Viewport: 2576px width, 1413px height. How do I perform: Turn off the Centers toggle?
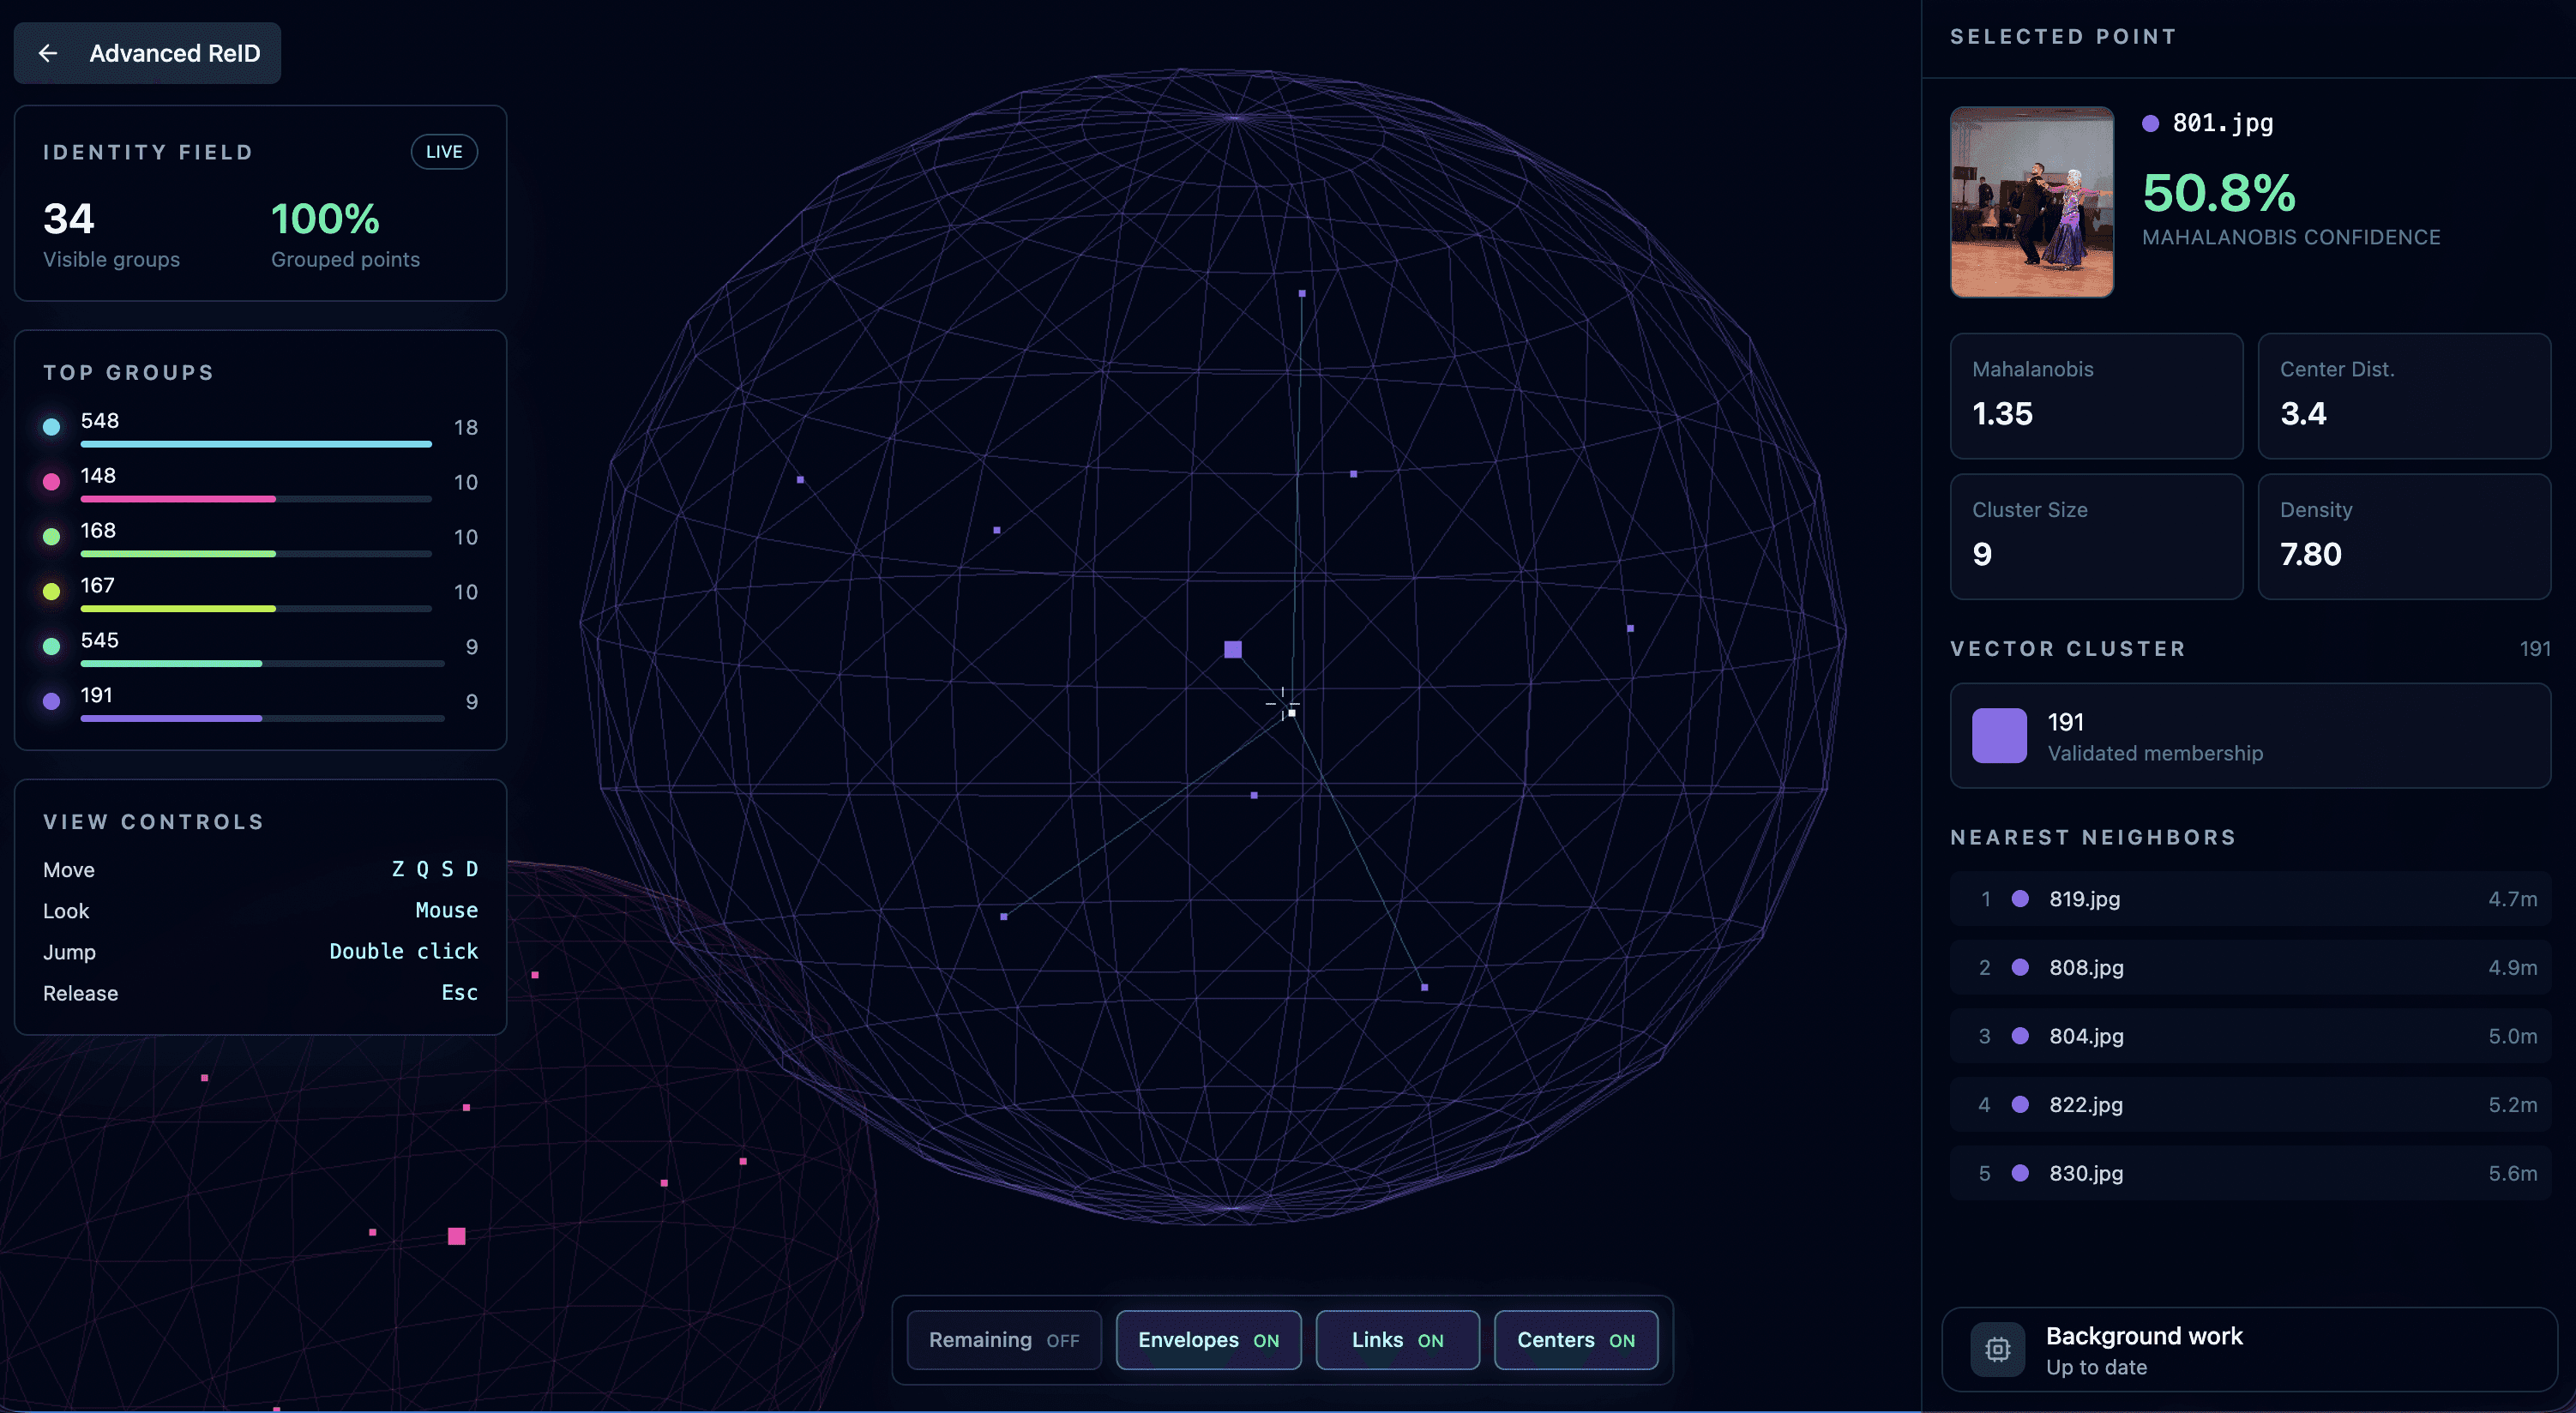[x=1576, y=1340]
